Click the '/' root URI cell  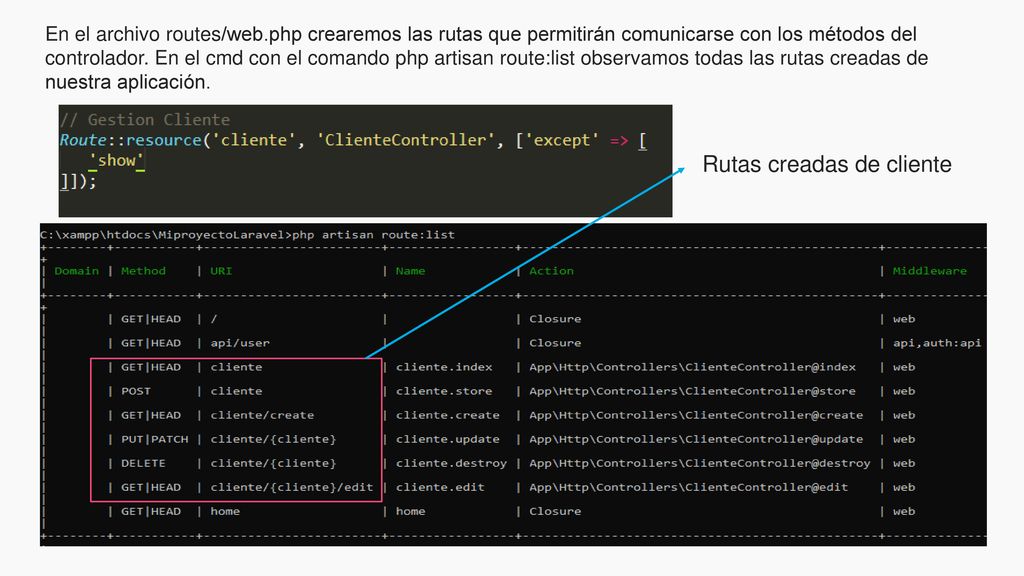tap(214, 319)
